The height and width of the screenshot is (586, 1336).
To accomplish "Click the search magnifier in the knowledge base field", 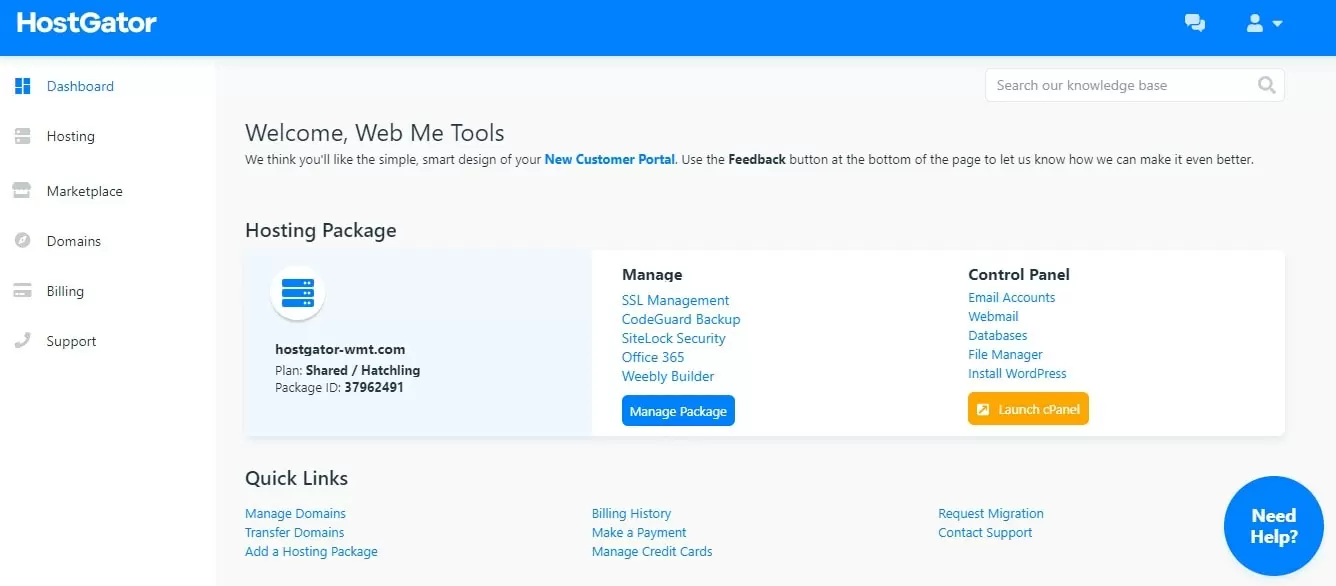I will 1266,85.
